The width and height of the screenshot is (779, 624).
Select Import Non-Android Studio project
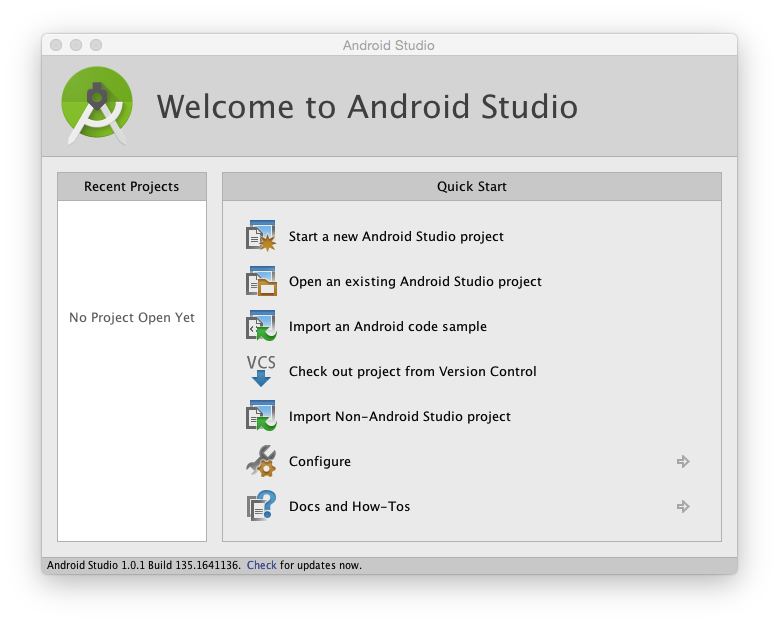[400, 416]
